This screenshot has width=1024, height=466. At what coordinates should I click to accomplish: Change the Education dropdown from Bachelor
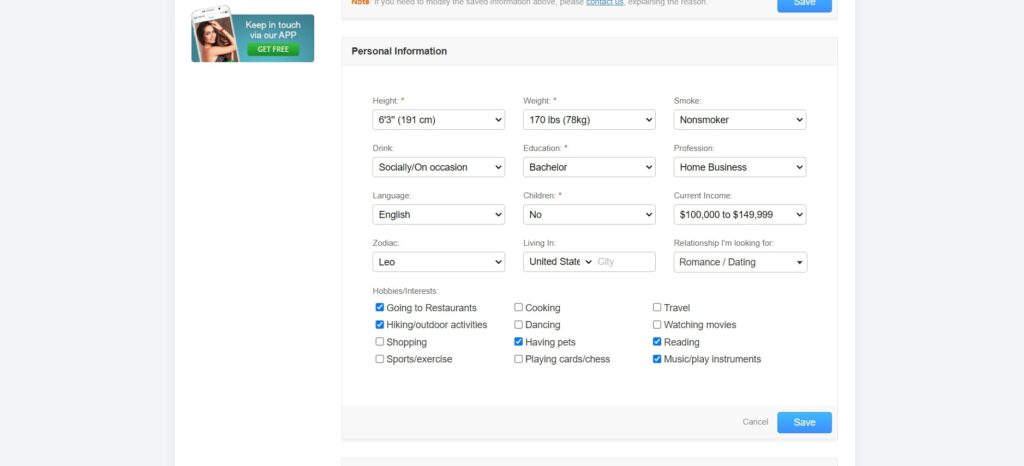click(x=589, y=167)
